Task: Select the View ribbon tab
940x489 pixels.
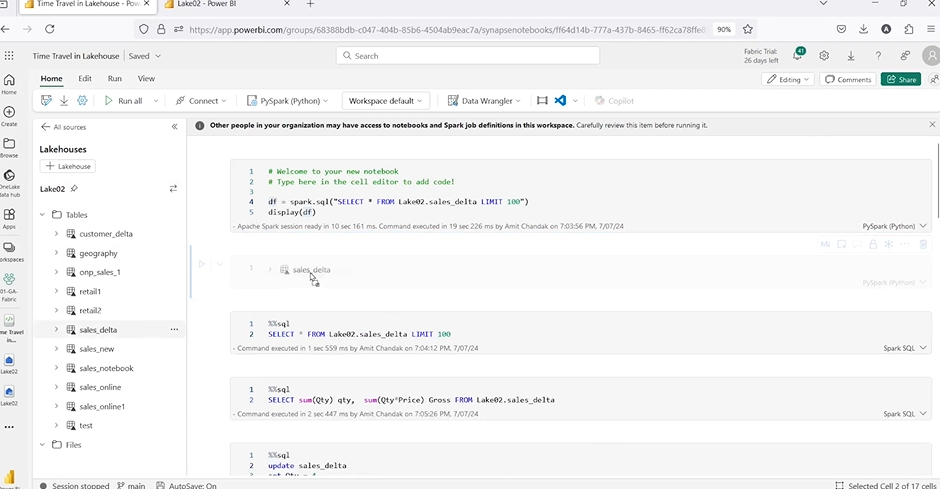Action: coord(146,79)
